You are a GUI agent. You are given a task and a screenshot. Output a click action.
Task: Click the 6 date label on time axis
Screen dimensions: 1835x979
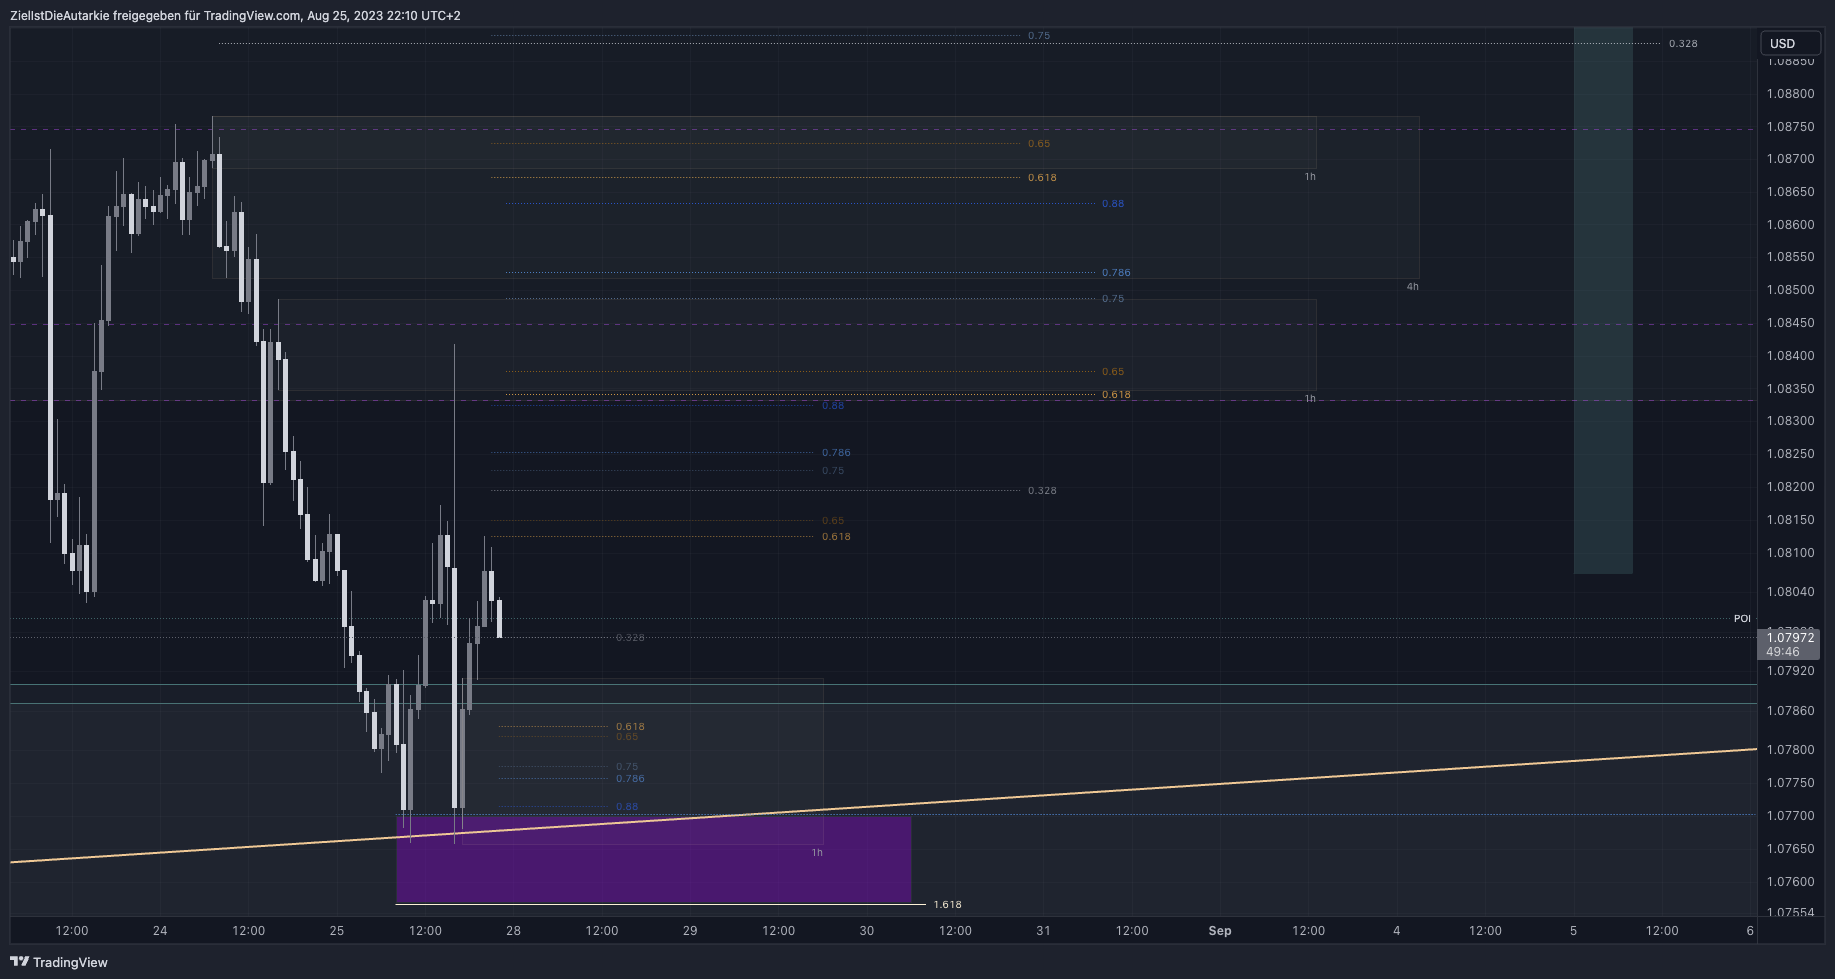1750,931
